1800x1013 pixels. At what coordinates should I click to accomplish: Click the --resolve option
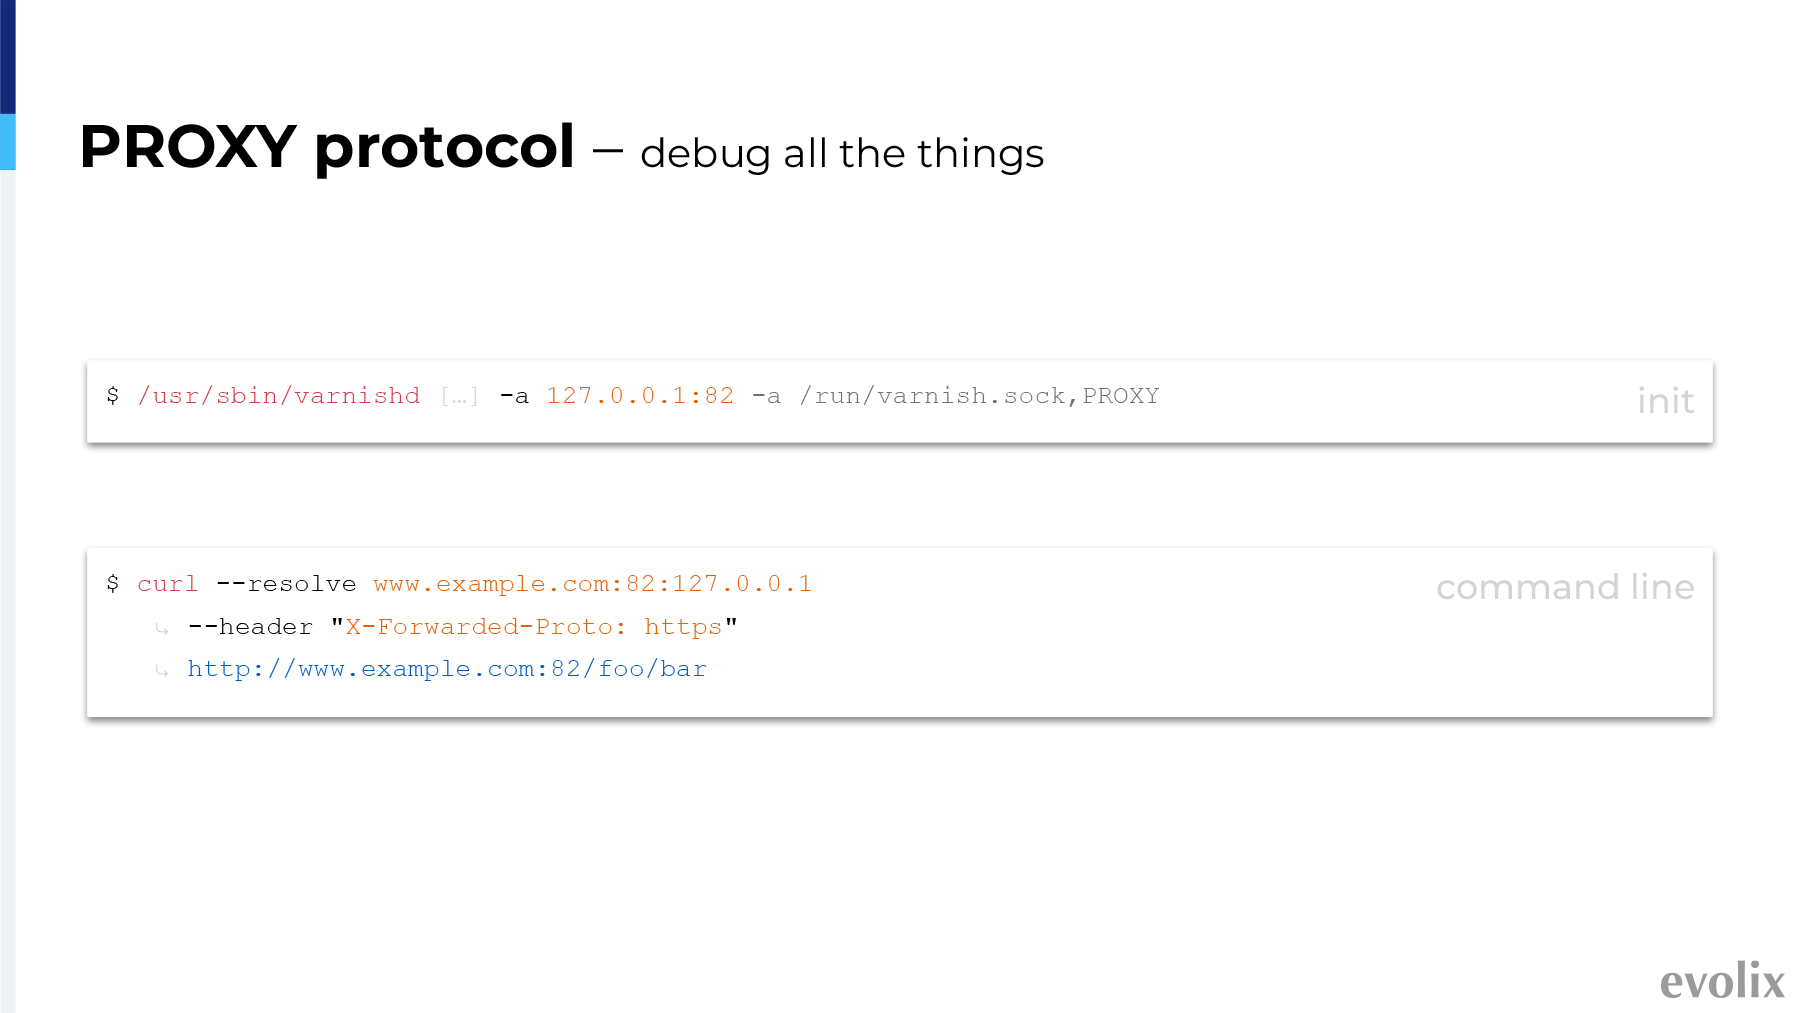pos(286,584)
